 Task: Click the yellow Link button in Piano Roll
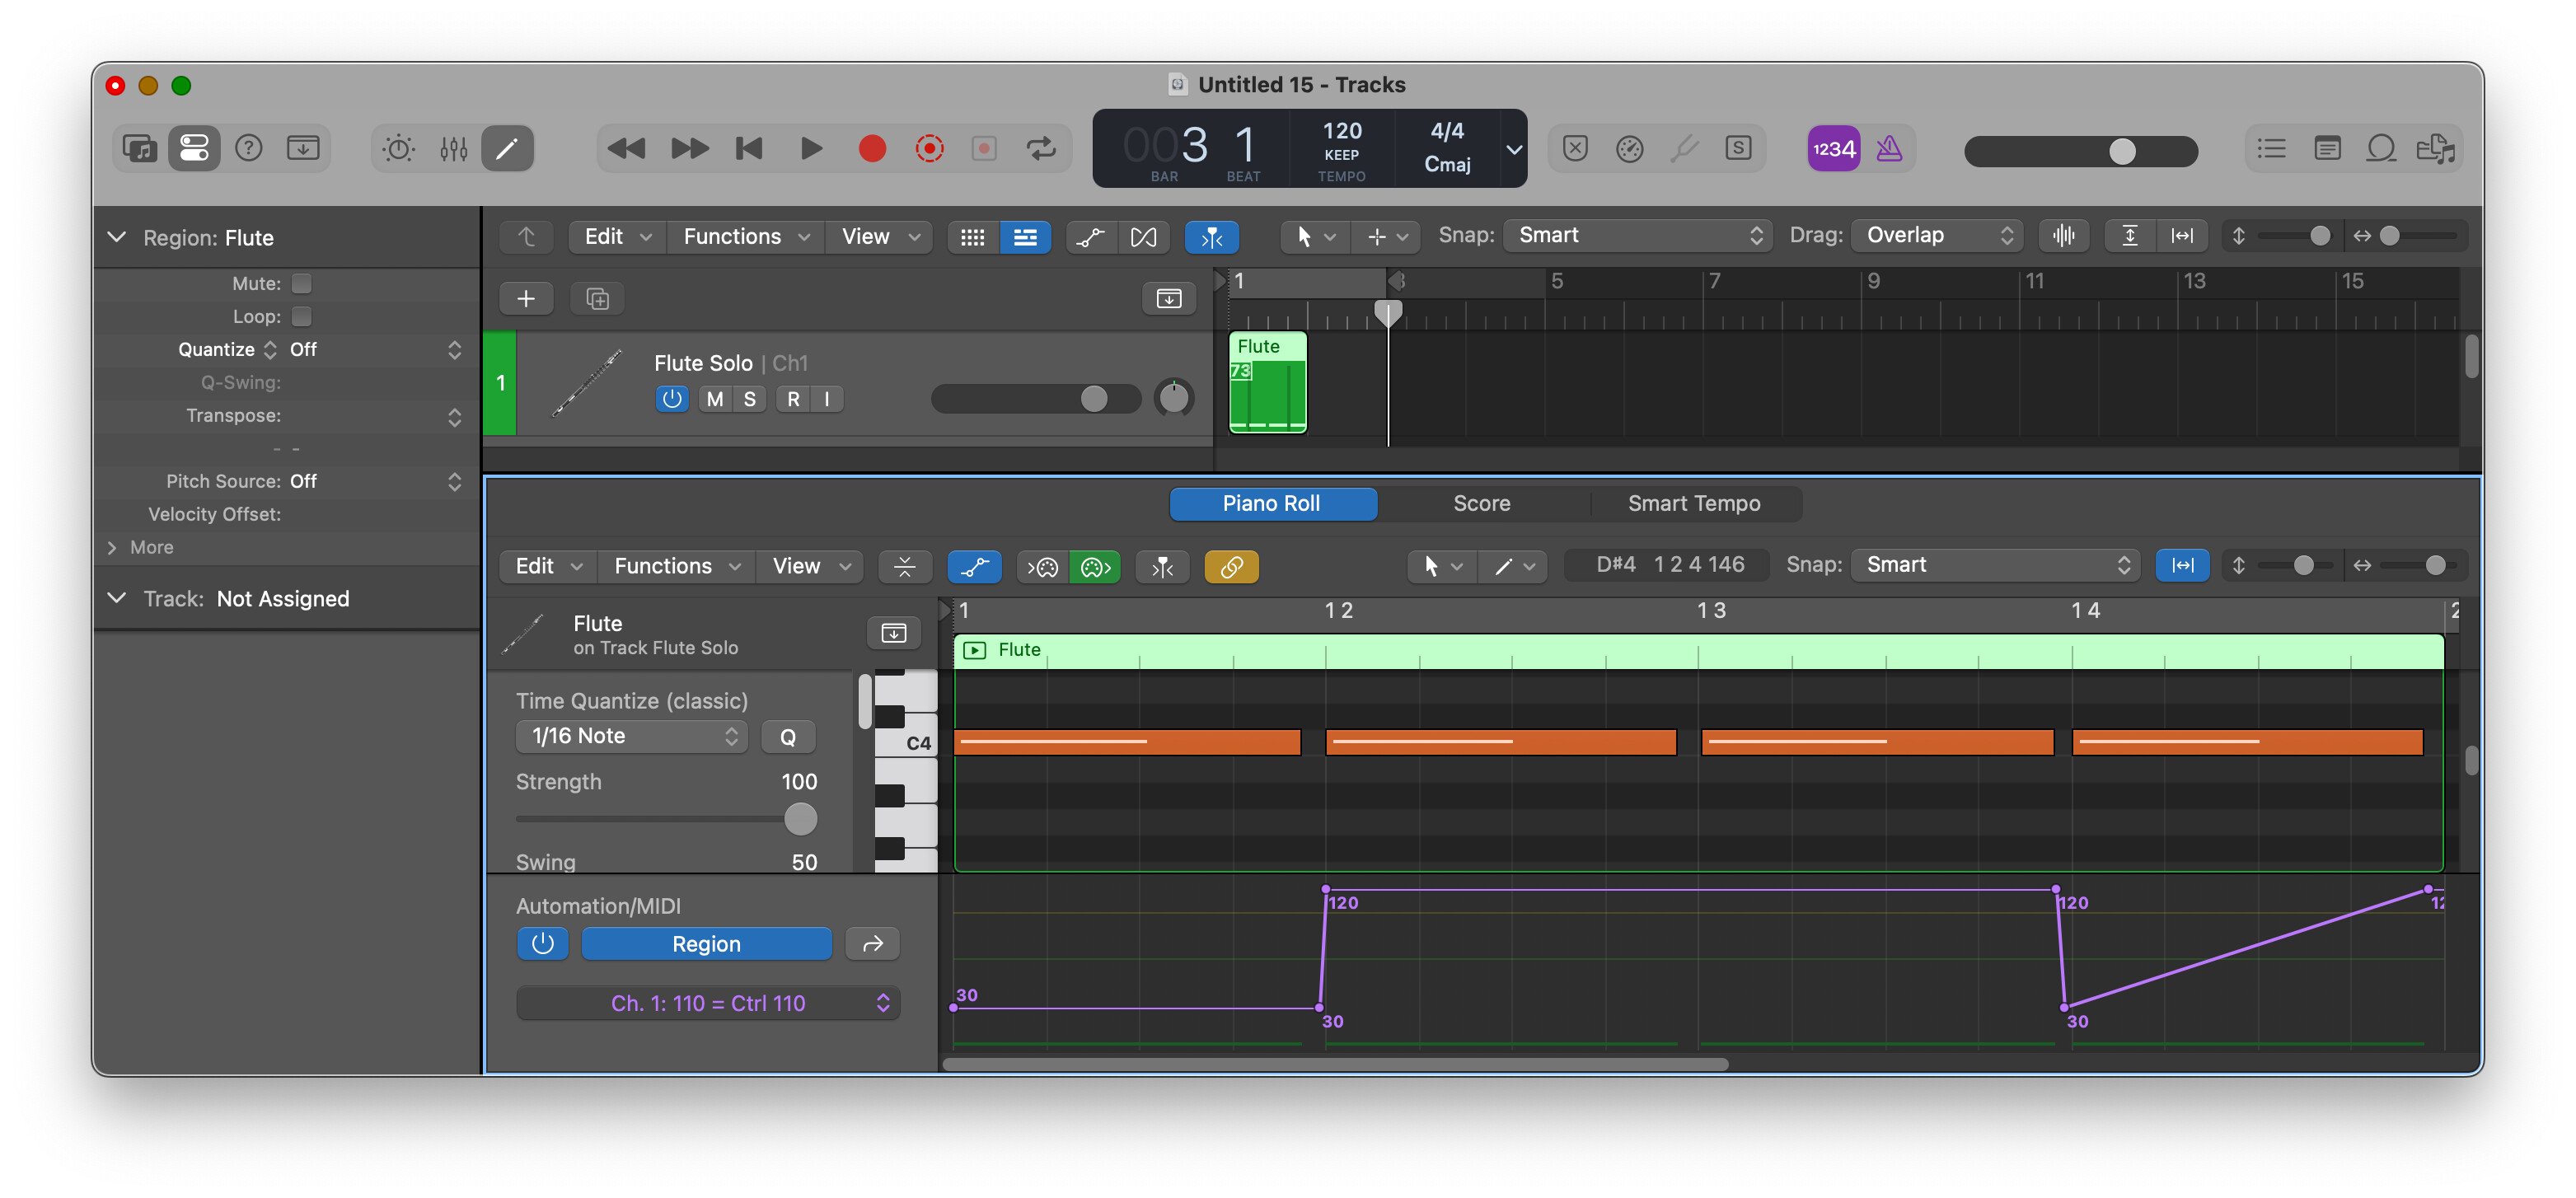pos(1231,567)
